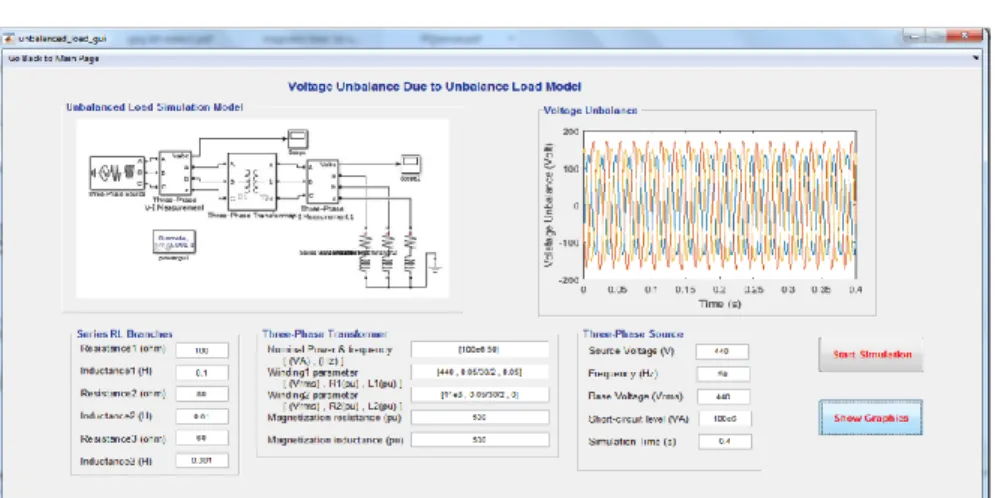
Task: Click the Winding2 parameter field
Action: [480, 395]
